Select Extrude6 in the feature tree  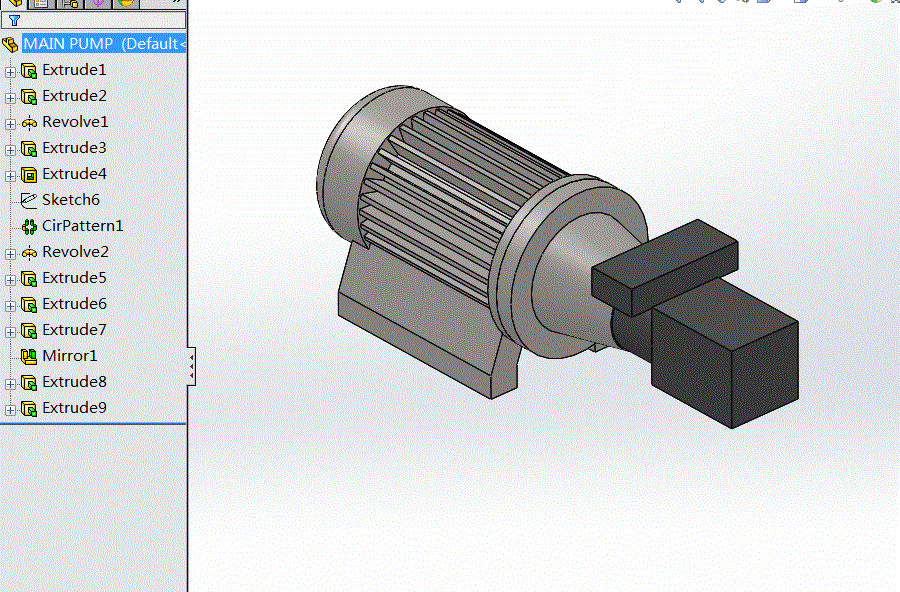click(x=74, y=304)
